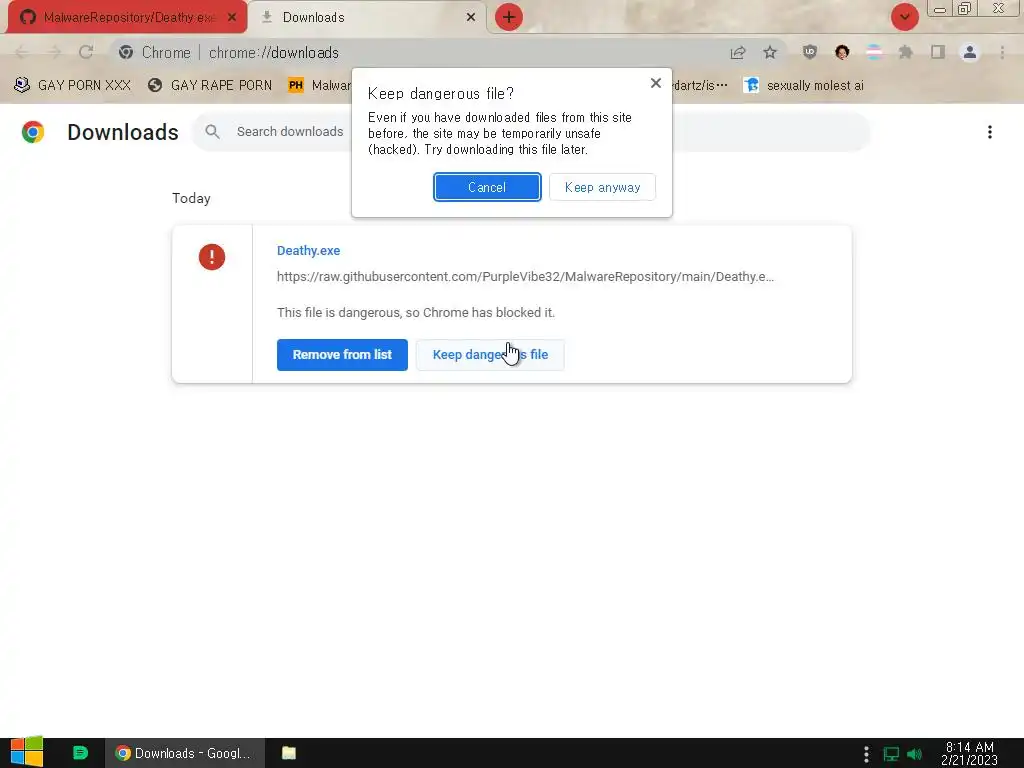Screen dimensions: 1024x768
Task: Click 'This file is dangerous' message text
Action: pyautogui.click(x=416, y=313)
